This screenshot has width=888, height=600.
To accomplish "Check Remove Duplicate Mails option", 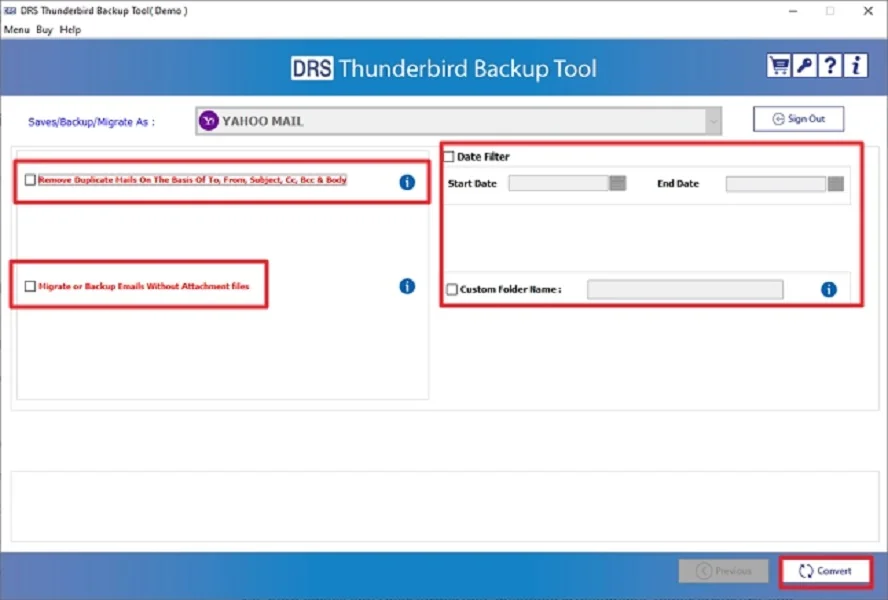I will point(30,180).
